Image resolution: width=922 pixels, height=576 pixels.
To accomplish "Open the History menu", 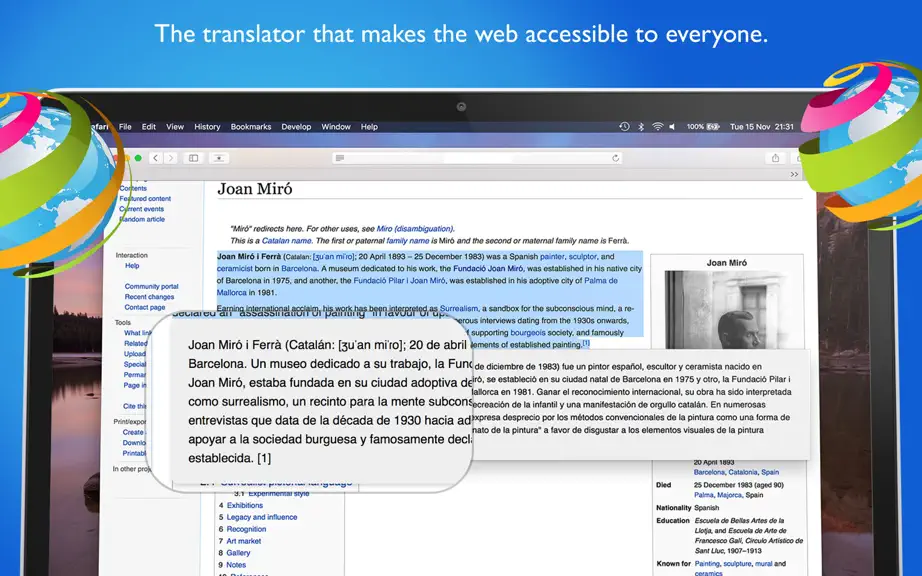I will [207, 127].
